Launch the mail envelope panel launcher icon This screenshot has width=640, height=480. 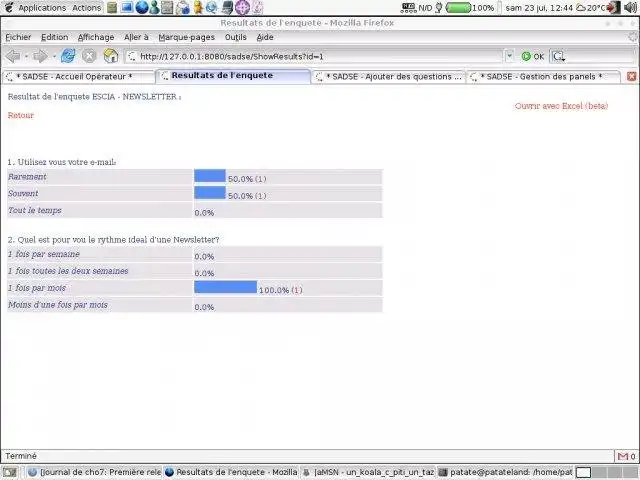(x=183, y=7)
